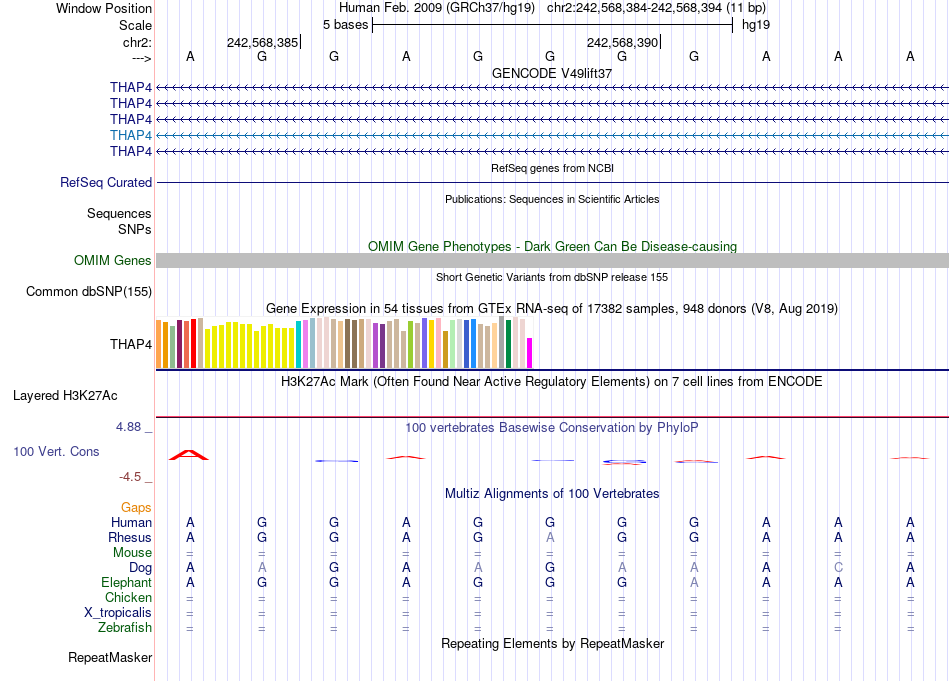950x681 pixels.
Task: Select the Elephant alignment row label
Action: 126,582
